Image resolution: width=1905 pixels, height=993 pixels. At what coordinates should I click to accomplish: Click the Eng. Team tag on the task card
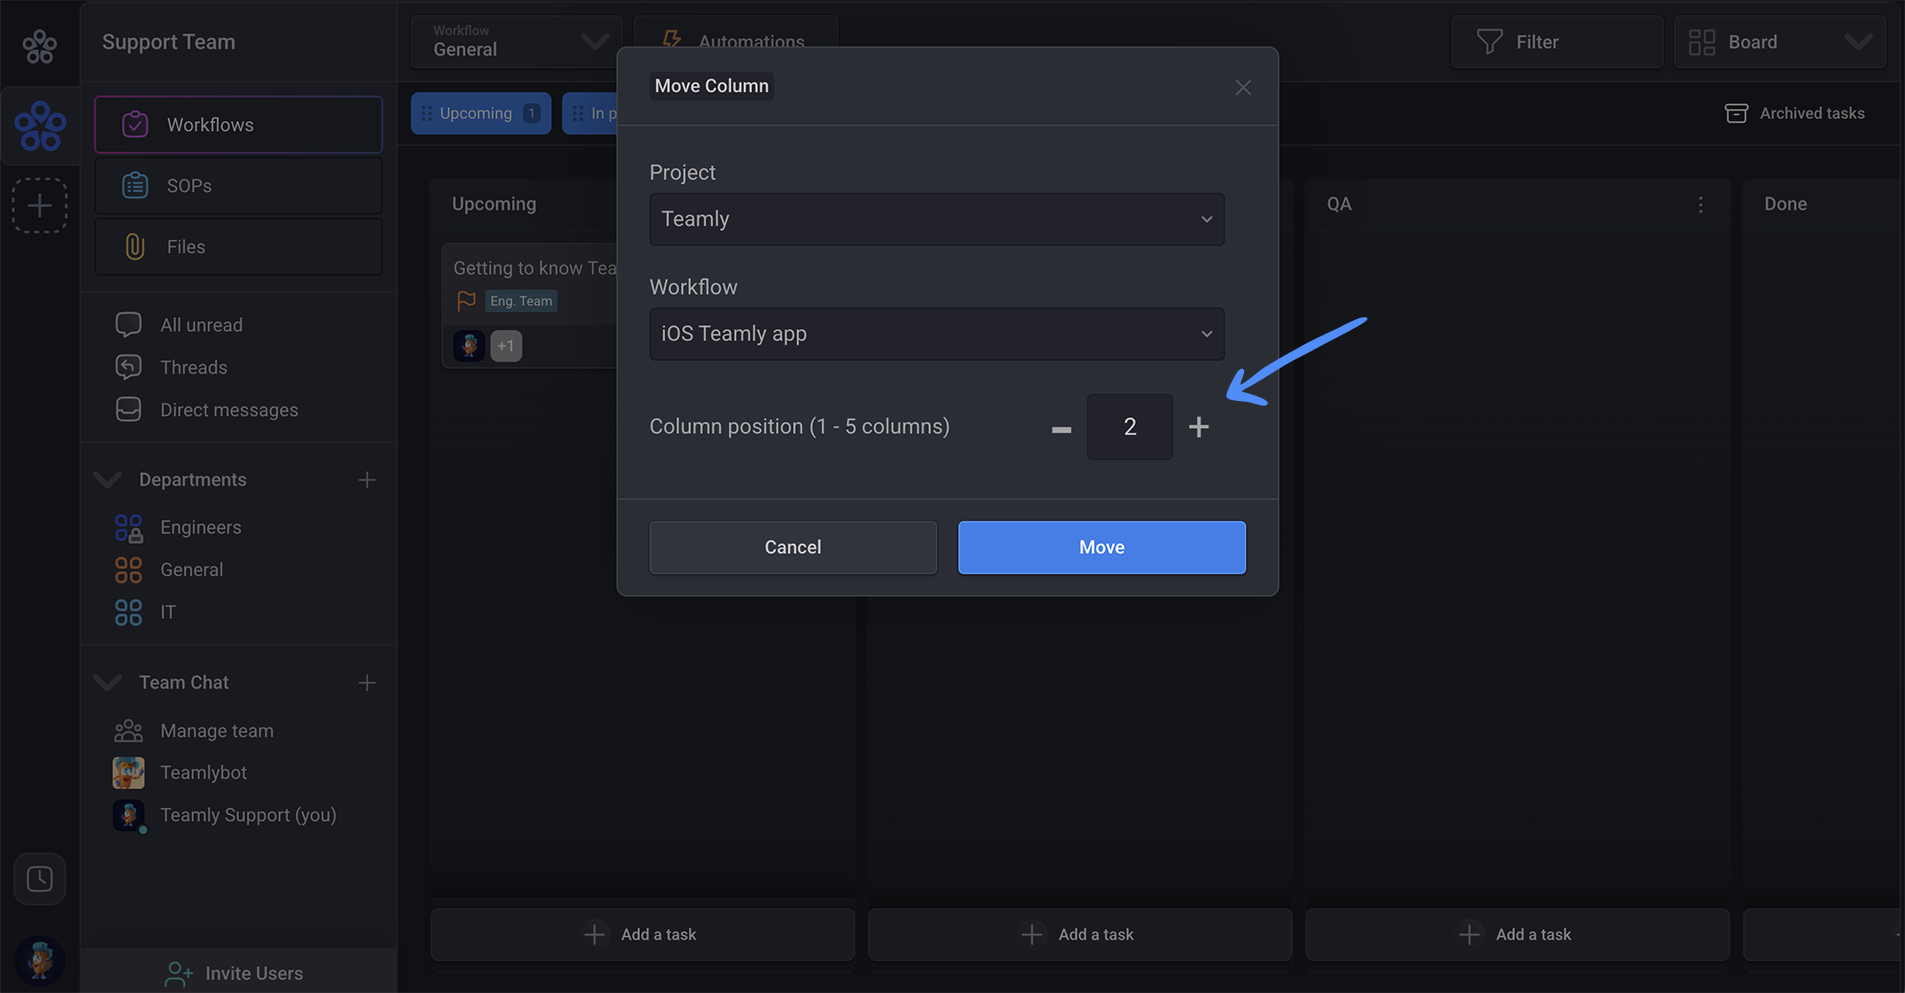coord(521,301)
